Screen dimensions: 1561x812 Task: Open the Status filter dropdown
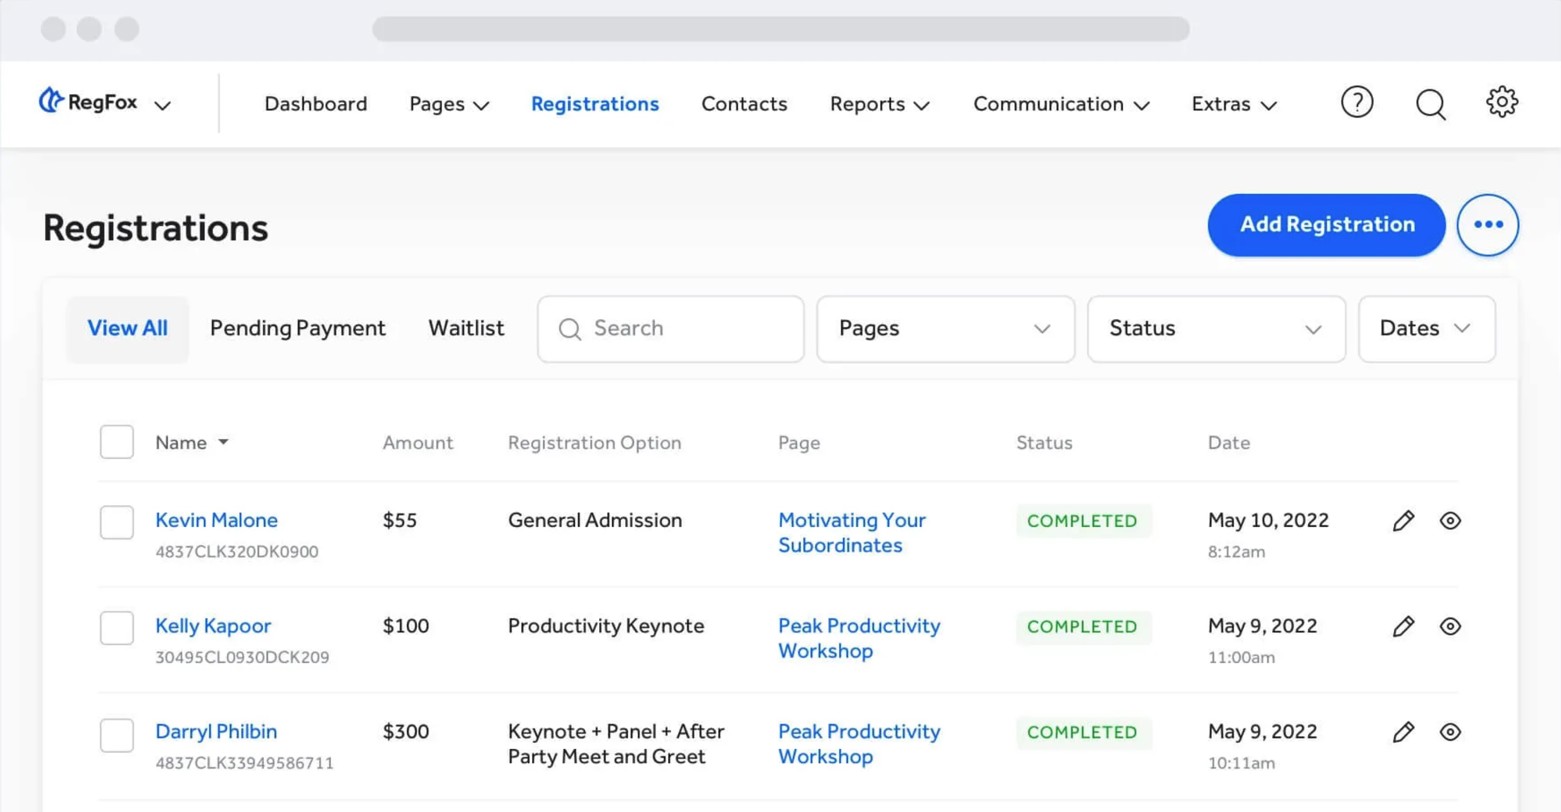[1215, 329]
